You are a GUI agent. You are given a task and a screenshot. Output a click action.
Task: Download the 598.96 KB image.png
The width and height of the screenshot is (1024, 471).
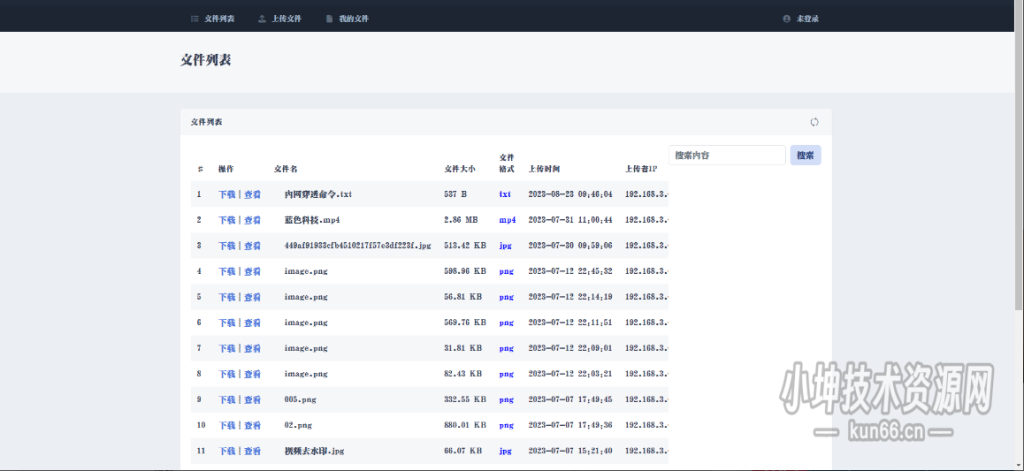tap(227, 271)
